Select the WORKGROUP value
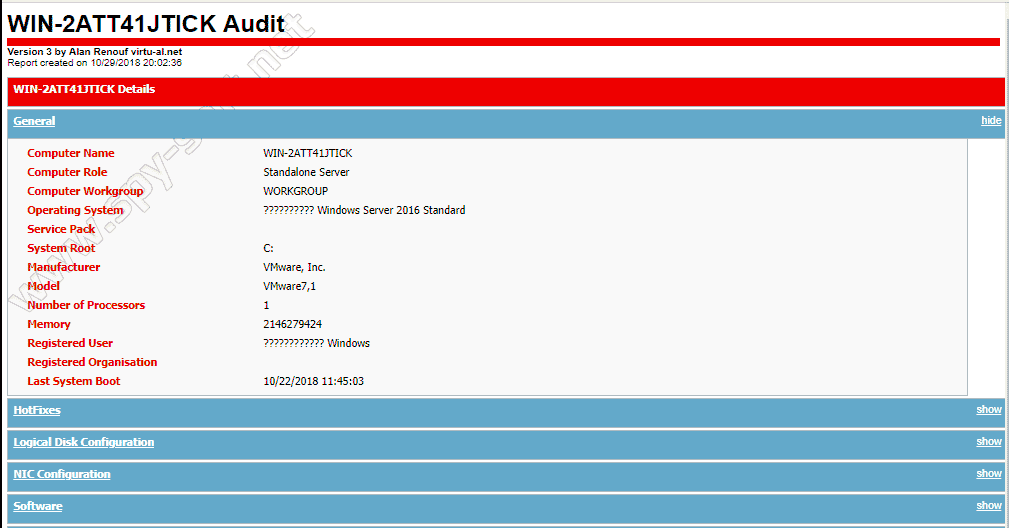The image size is (1009, 528). point(295,191)
